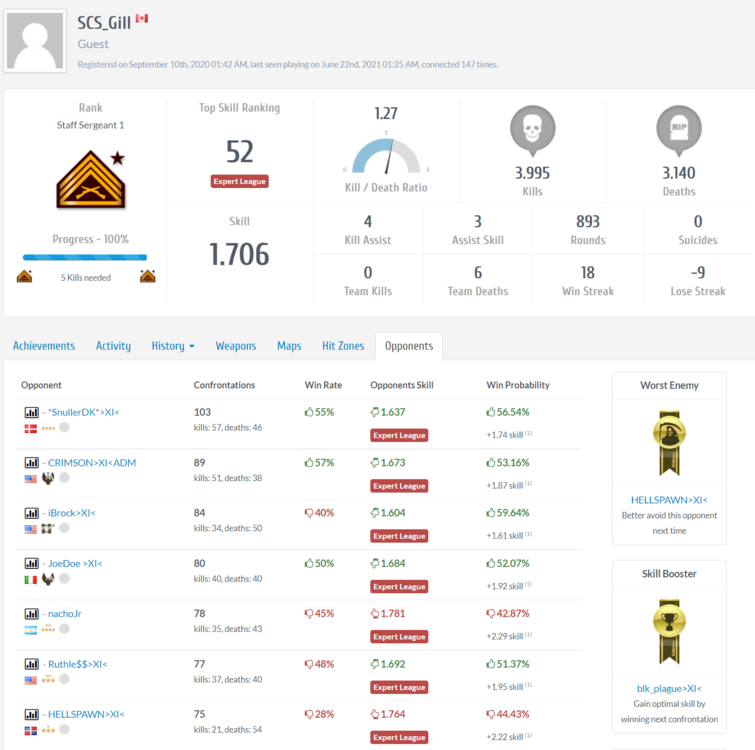Click stats chart icon beside HELLSPAWN>XI< row
The image size is (755, 750).
31,714
